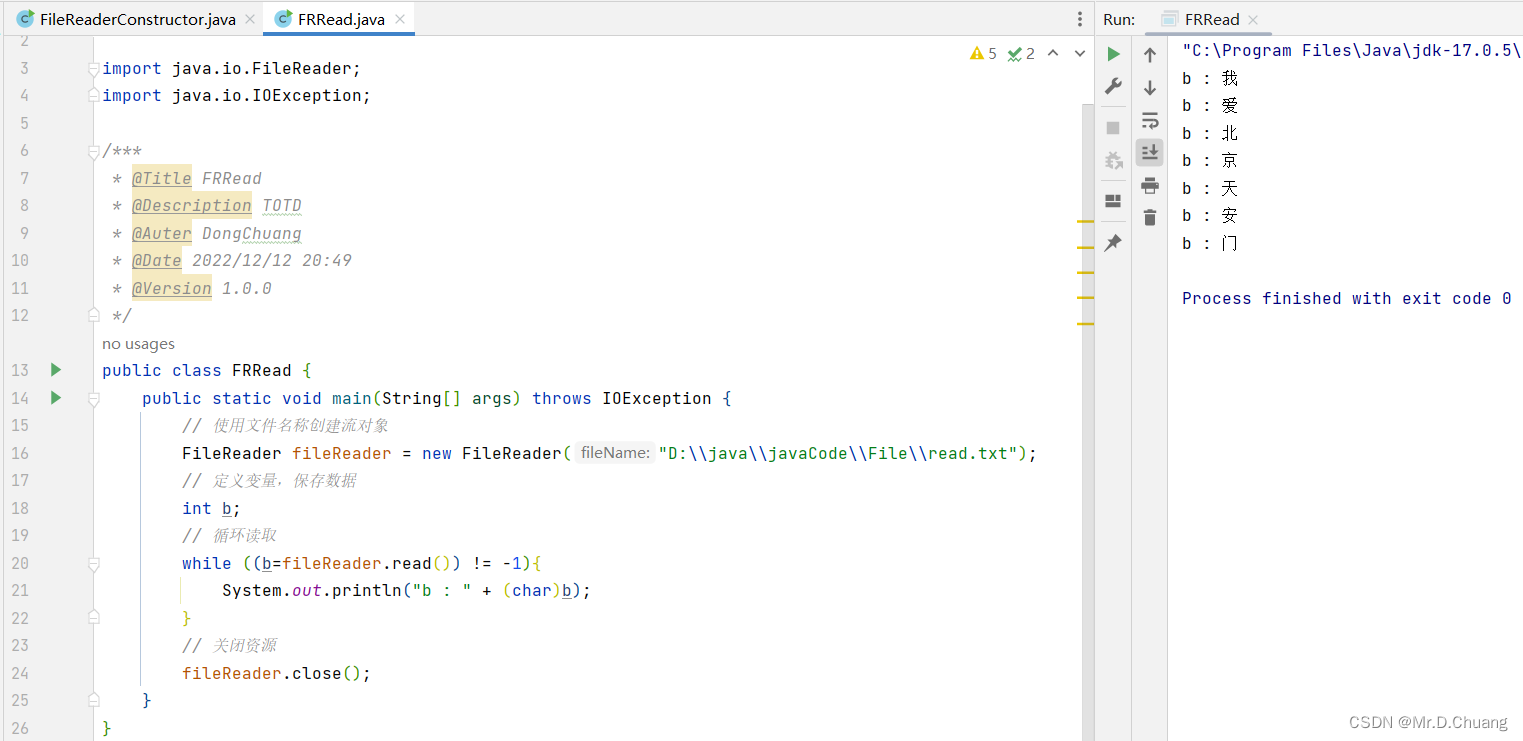This screenshot has height=741, width=1523.
Task: Click the Down the Stack Trace arrow
Action: pos(1150,87)
